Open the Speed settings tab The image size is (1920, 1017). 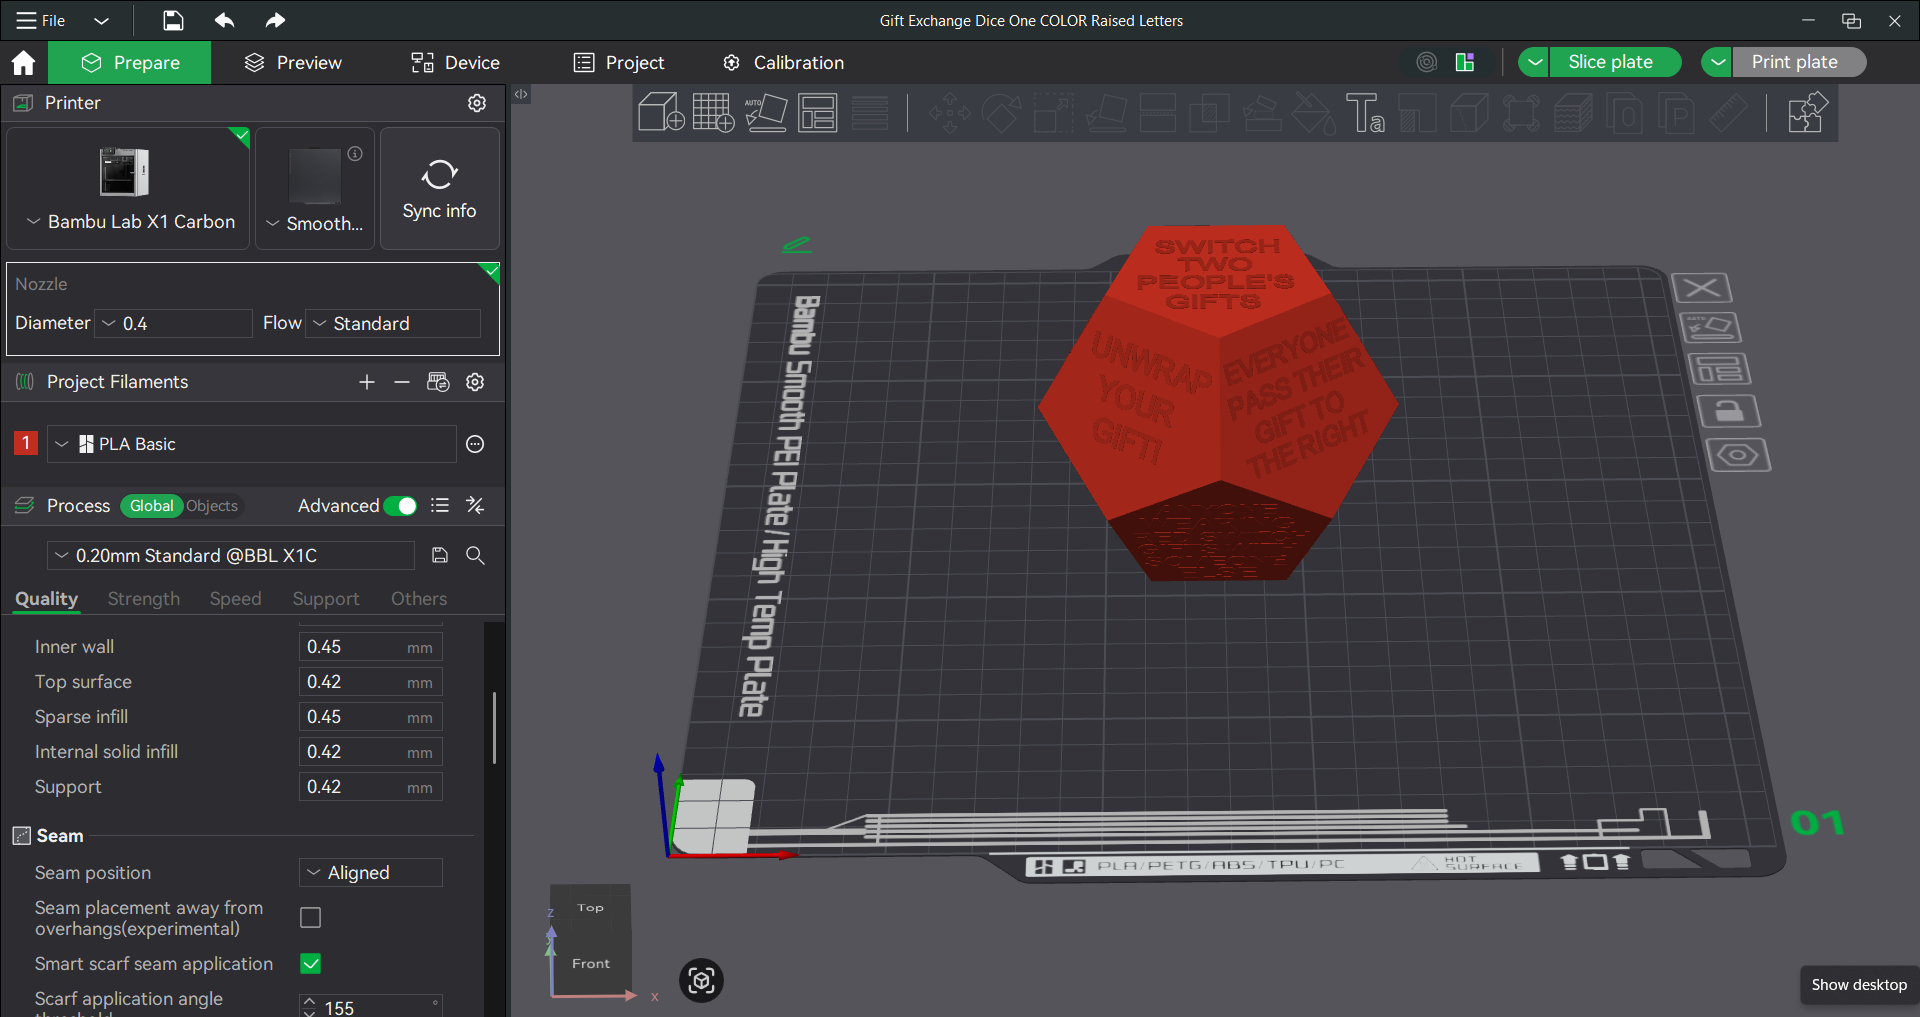235,598
